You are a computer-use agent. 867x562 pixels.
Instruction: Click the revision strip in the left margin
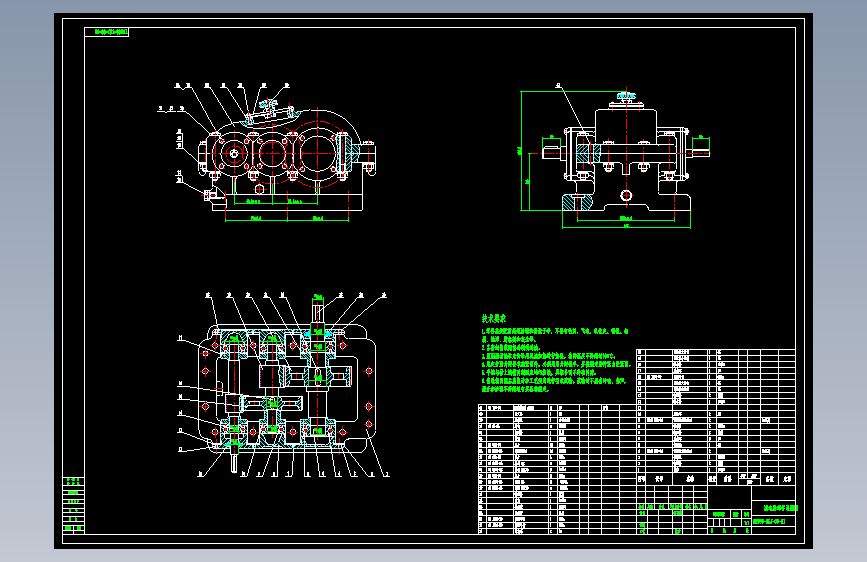pos(74,504)
